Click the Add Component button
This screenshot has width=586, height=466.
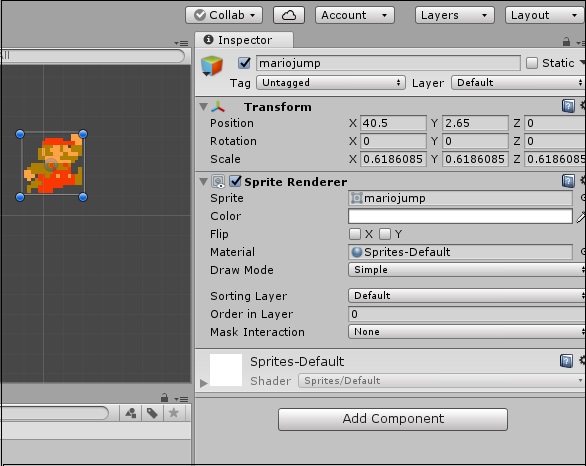tap(393, 419)
